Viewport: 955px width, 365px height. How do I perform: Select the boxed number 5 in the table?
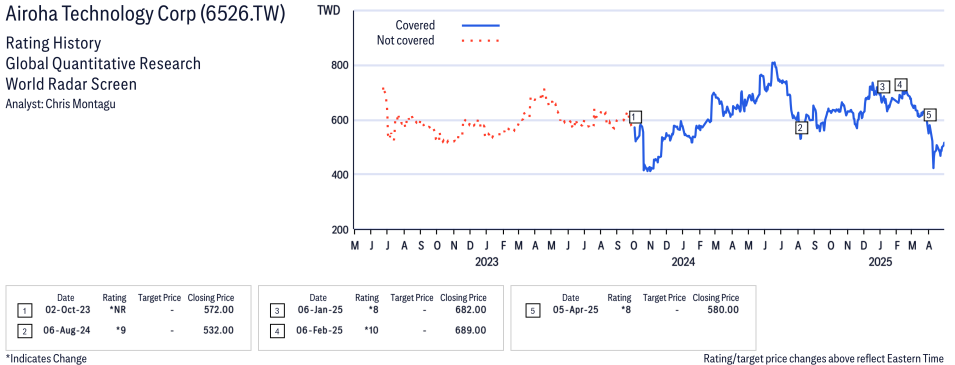point(532,311)
